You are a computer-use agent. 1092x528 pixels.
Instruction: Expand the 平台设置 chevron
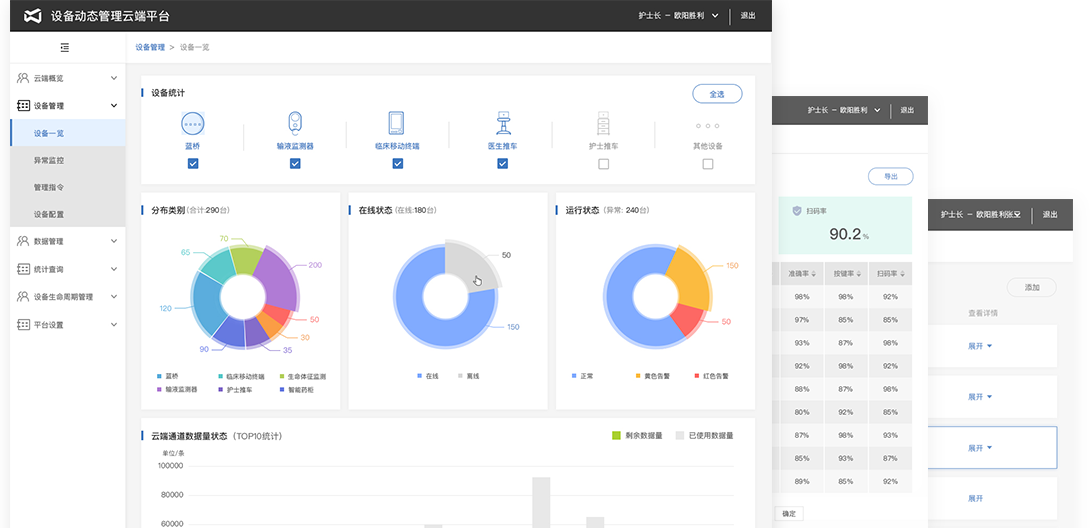click(x=114, y=325)
